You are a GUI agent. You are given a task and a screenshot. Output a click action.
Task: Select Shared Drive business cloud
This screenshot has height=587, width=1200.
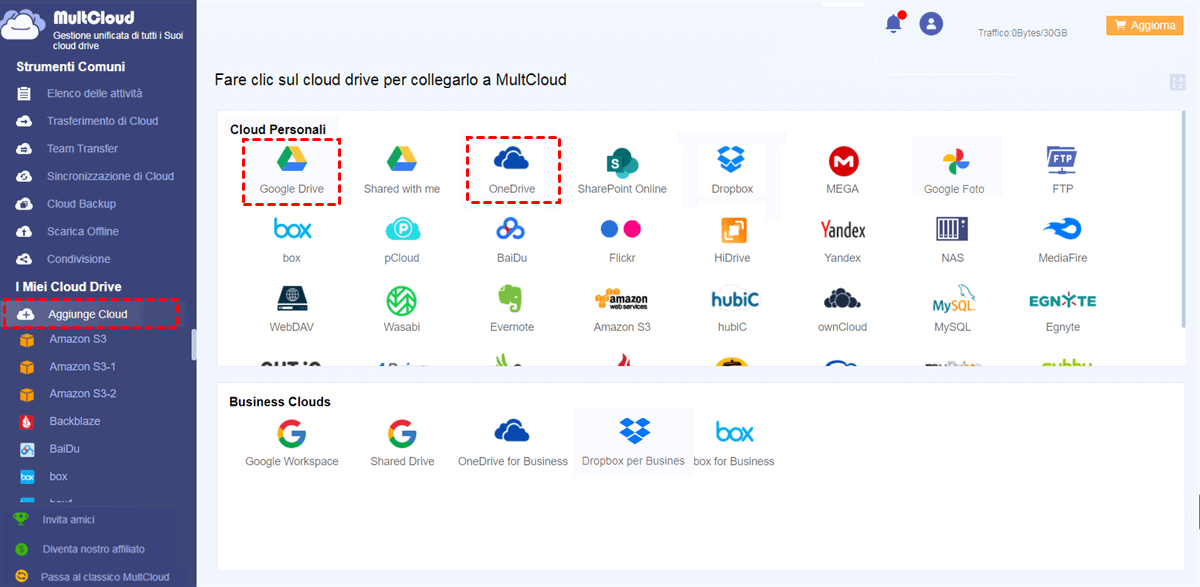coord(402,444)
